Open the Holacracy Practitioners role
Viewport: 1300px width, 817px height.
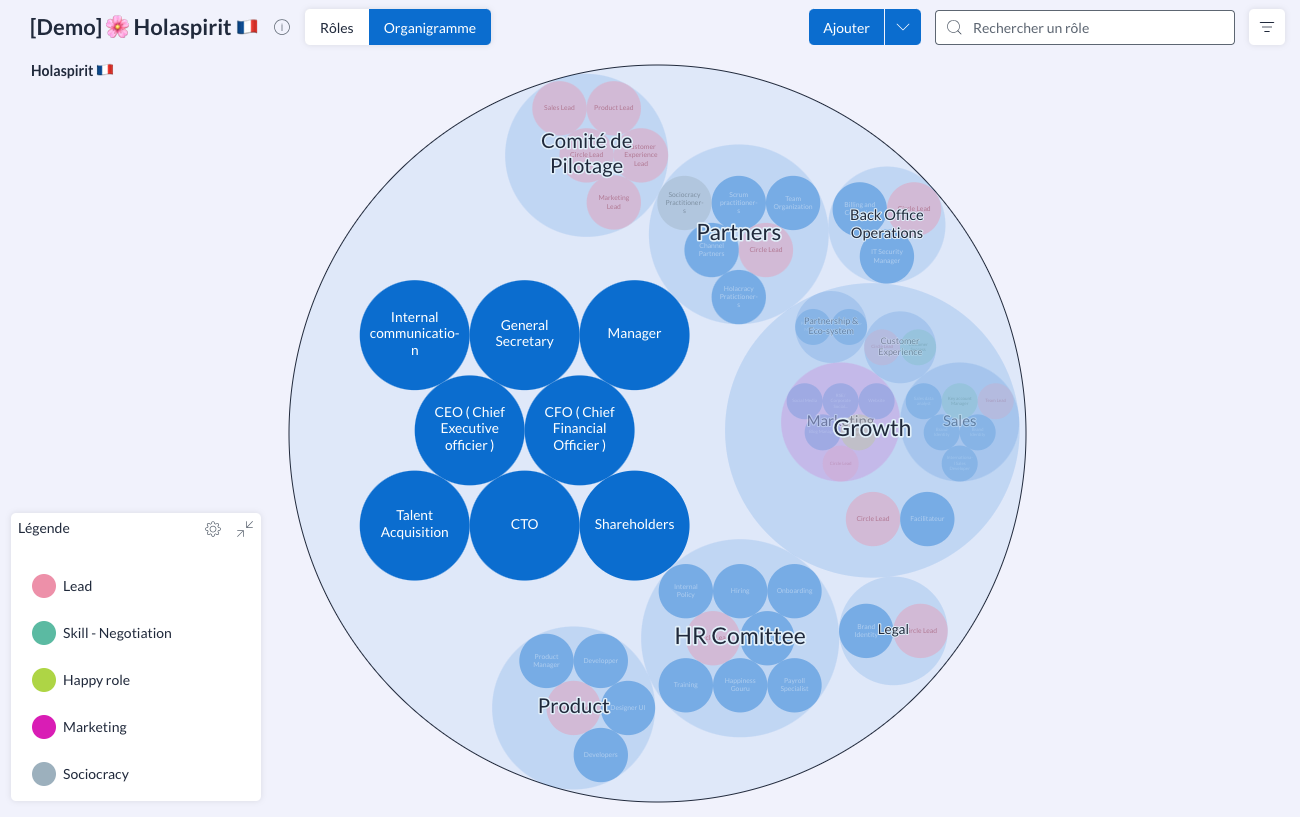[739, 297]
